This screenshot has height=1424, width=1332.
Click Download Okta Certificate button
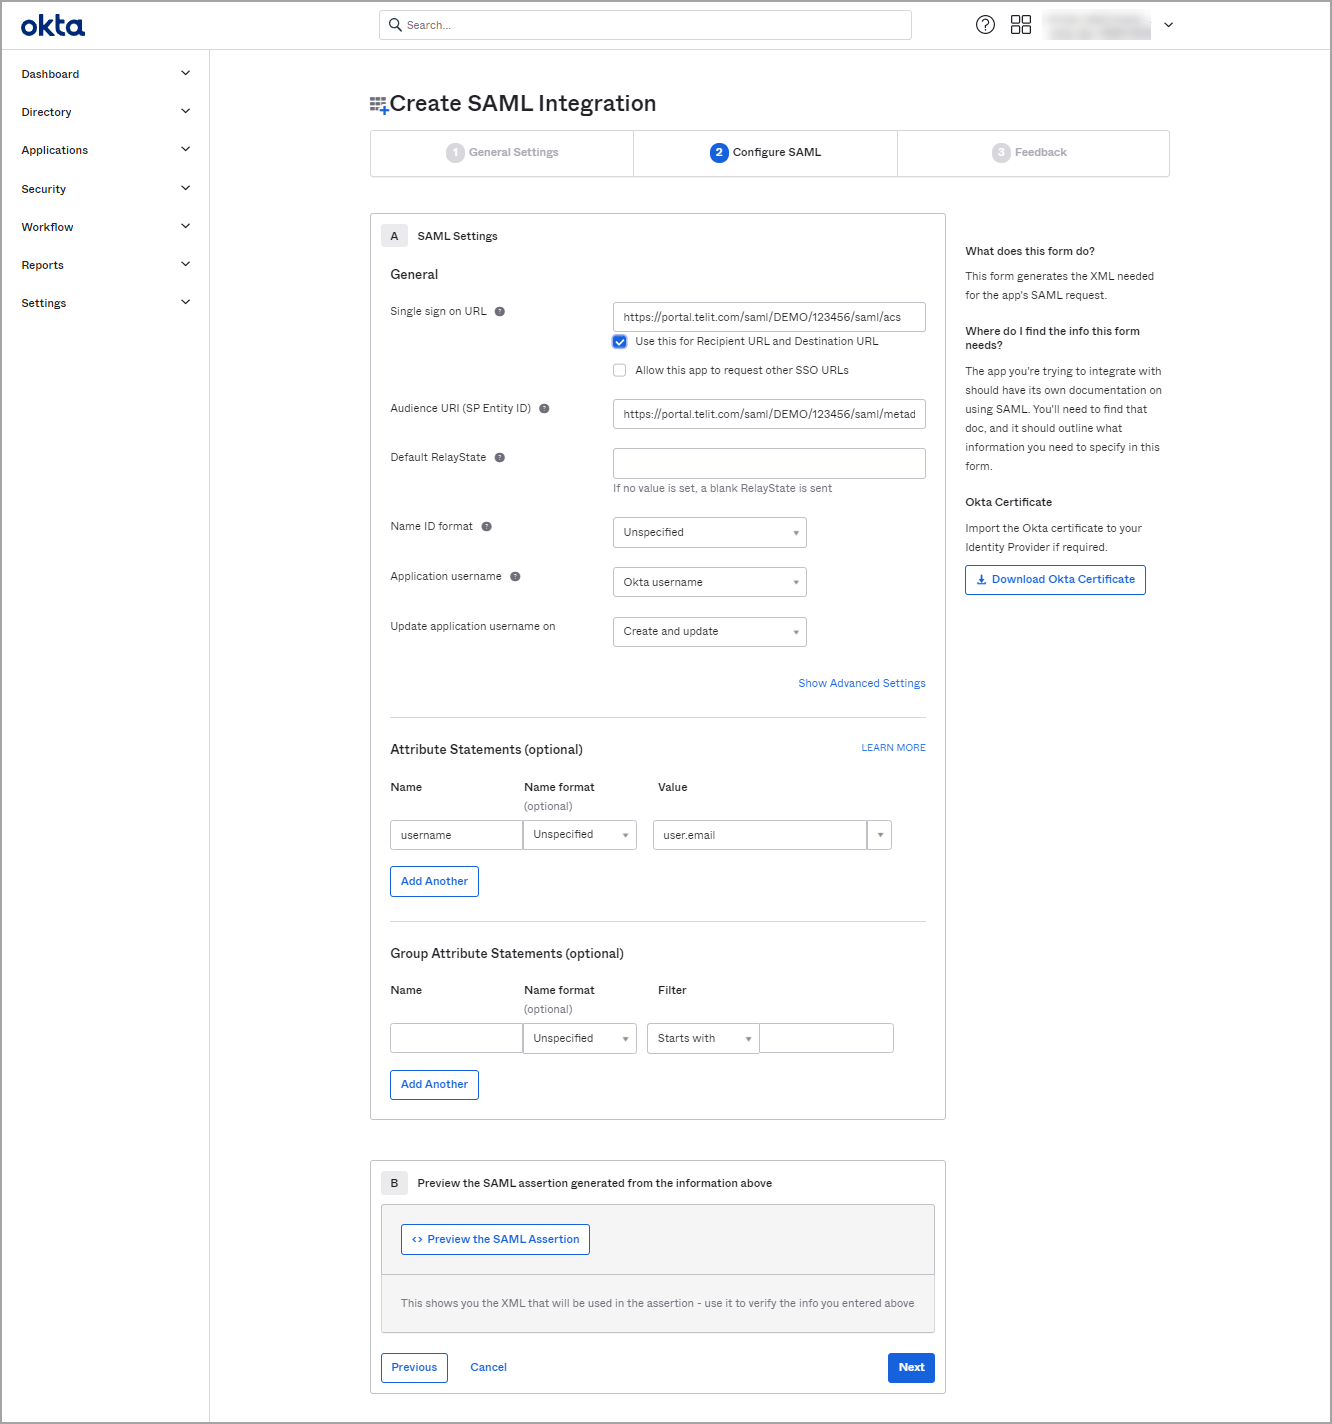(x=1055, y=580)
